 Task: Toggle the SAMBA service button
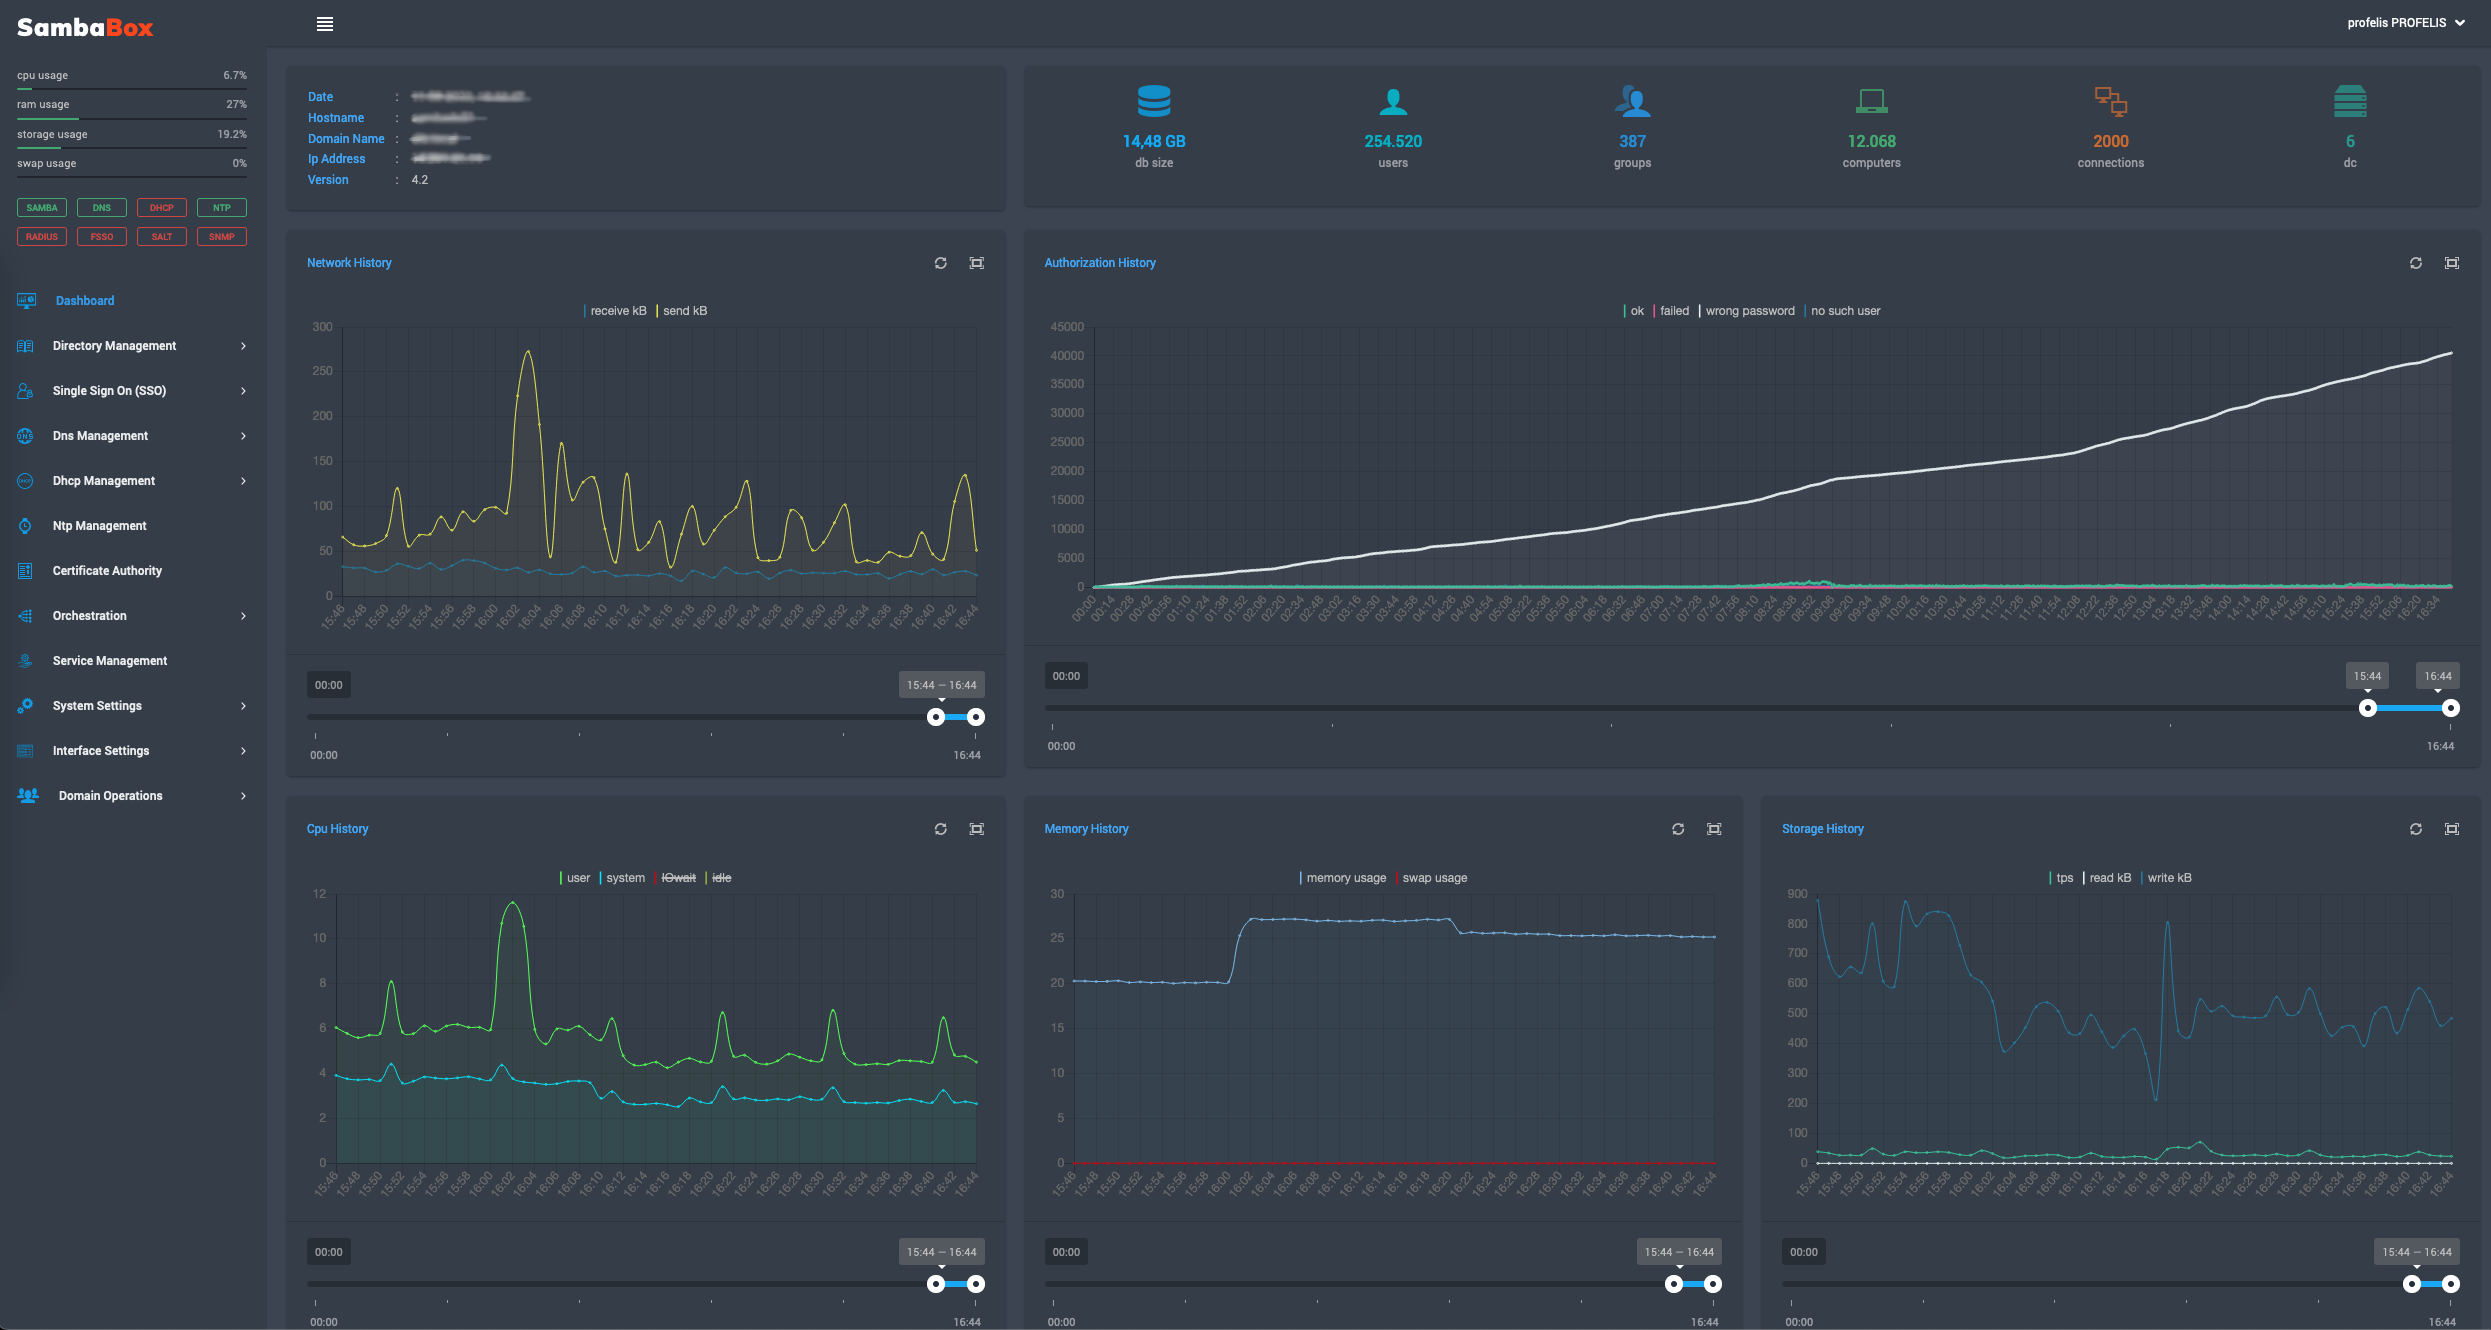click(41, 208)
